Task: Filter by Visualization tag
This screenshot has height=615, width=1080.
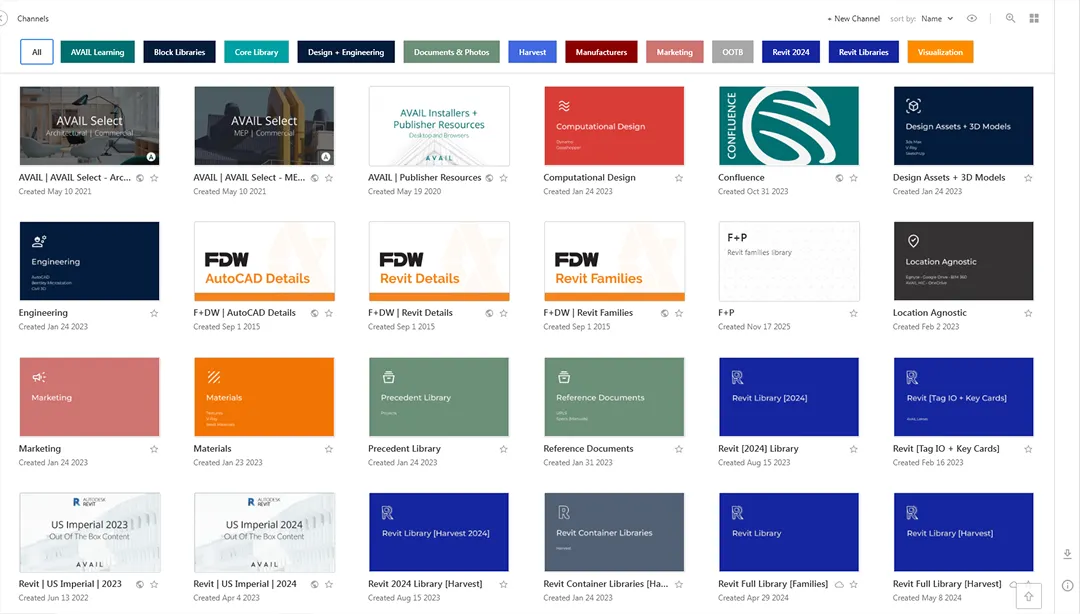Action: (939, 52)
